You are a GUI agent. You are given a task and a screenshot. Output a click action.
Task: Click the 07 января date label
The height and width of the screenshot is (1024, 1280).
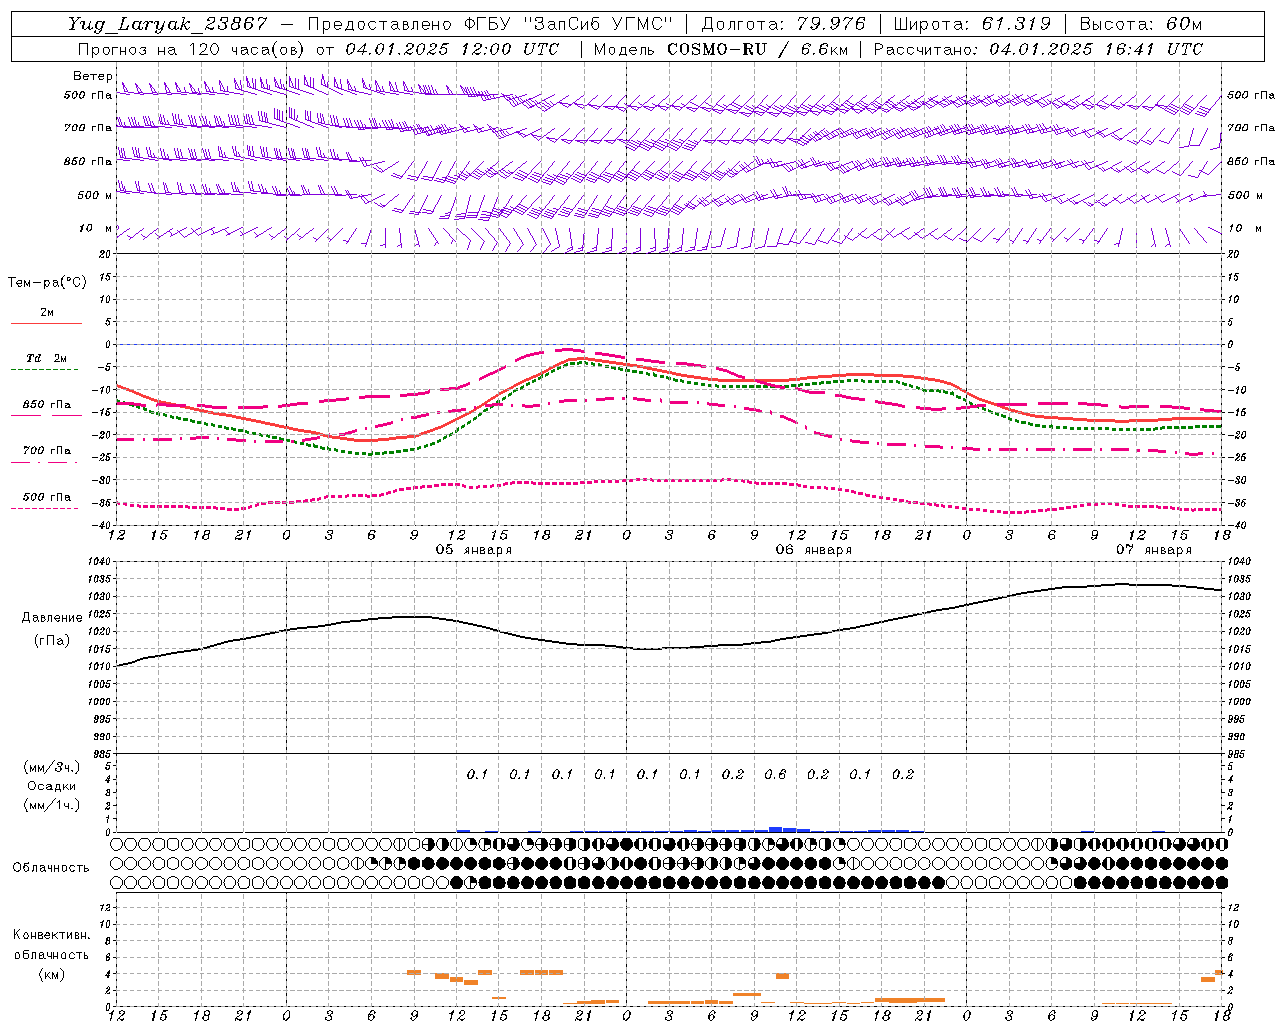click(1154, 550)
